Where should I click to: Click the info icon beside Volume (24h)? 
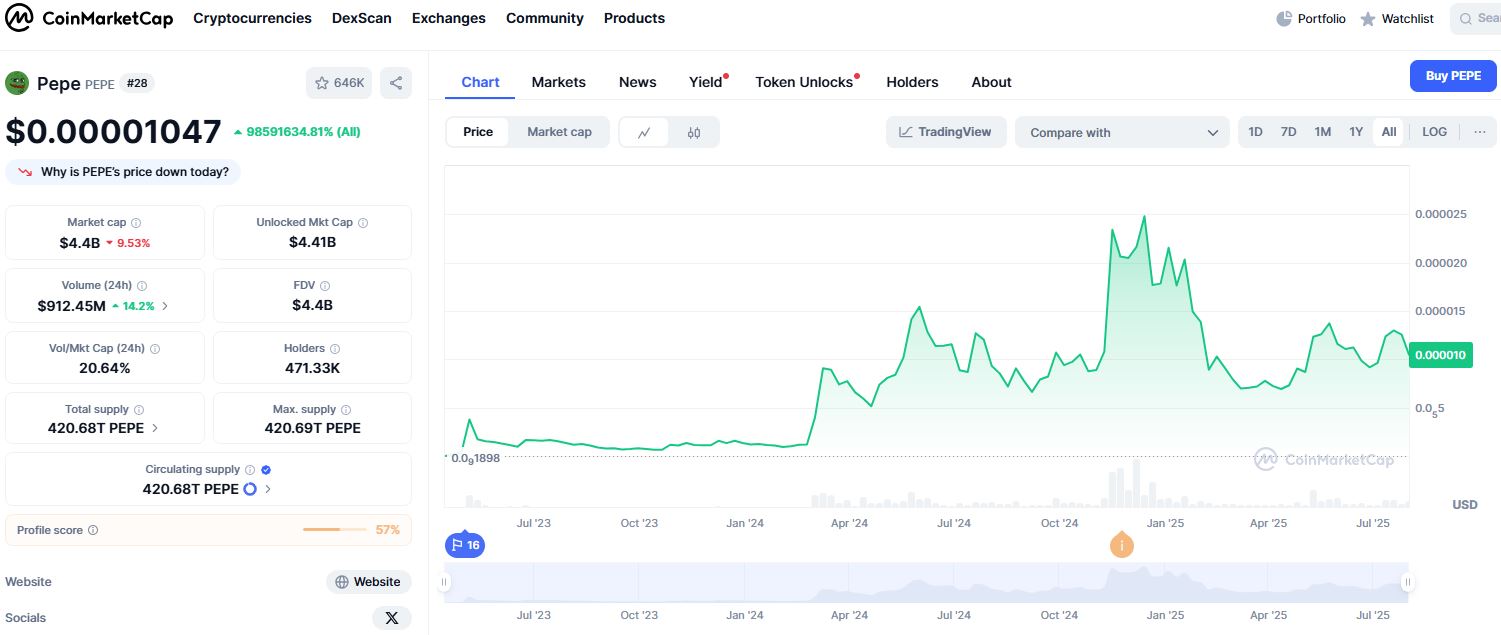(x=142, y=286)
